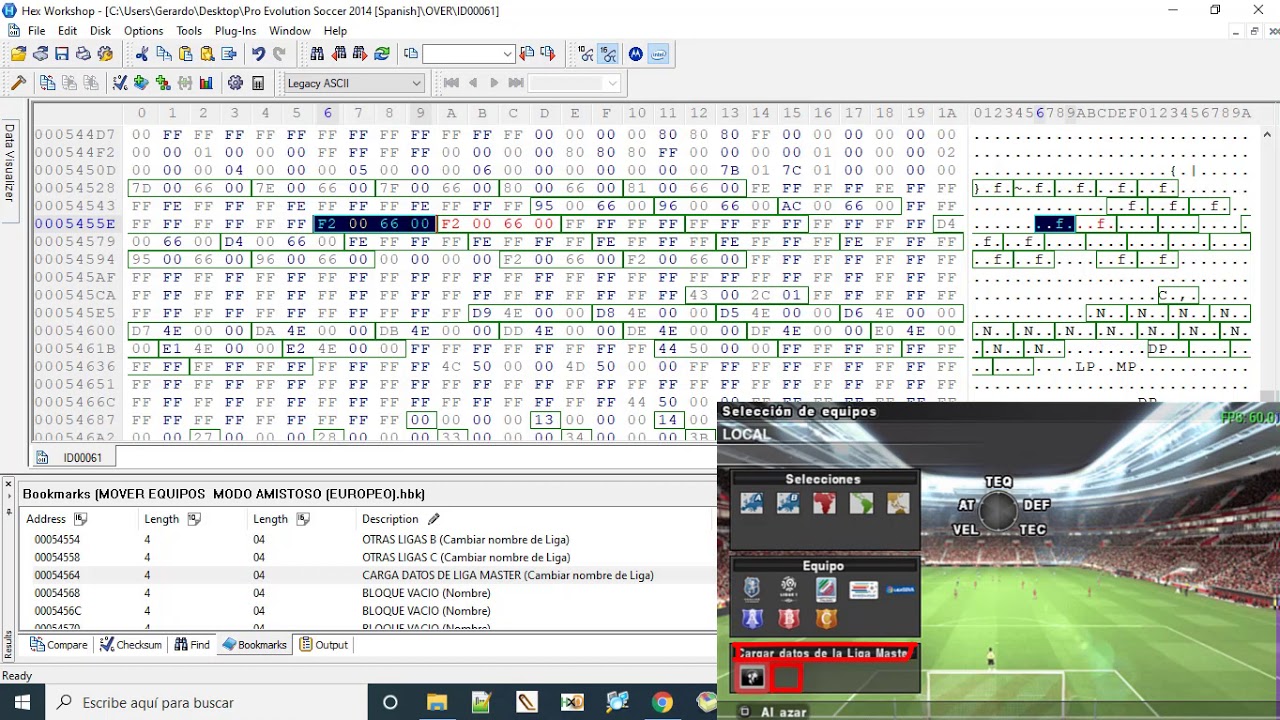Switch to the Output results tab
Screen dimensions: 1280x720
(x=324, y=645)
